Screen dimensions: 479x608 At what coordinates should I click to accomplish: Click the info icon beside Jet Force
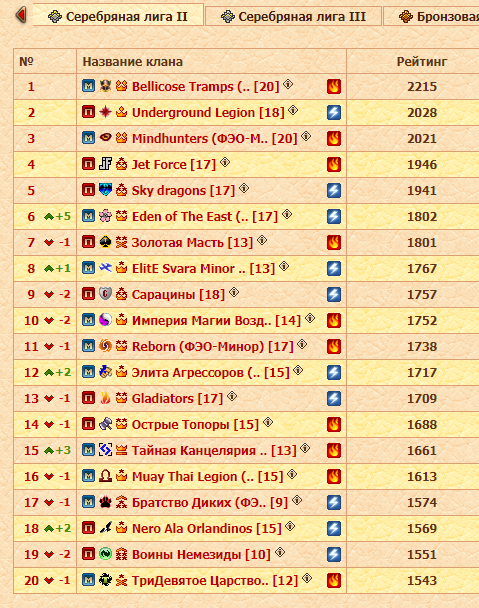[225, 162]
